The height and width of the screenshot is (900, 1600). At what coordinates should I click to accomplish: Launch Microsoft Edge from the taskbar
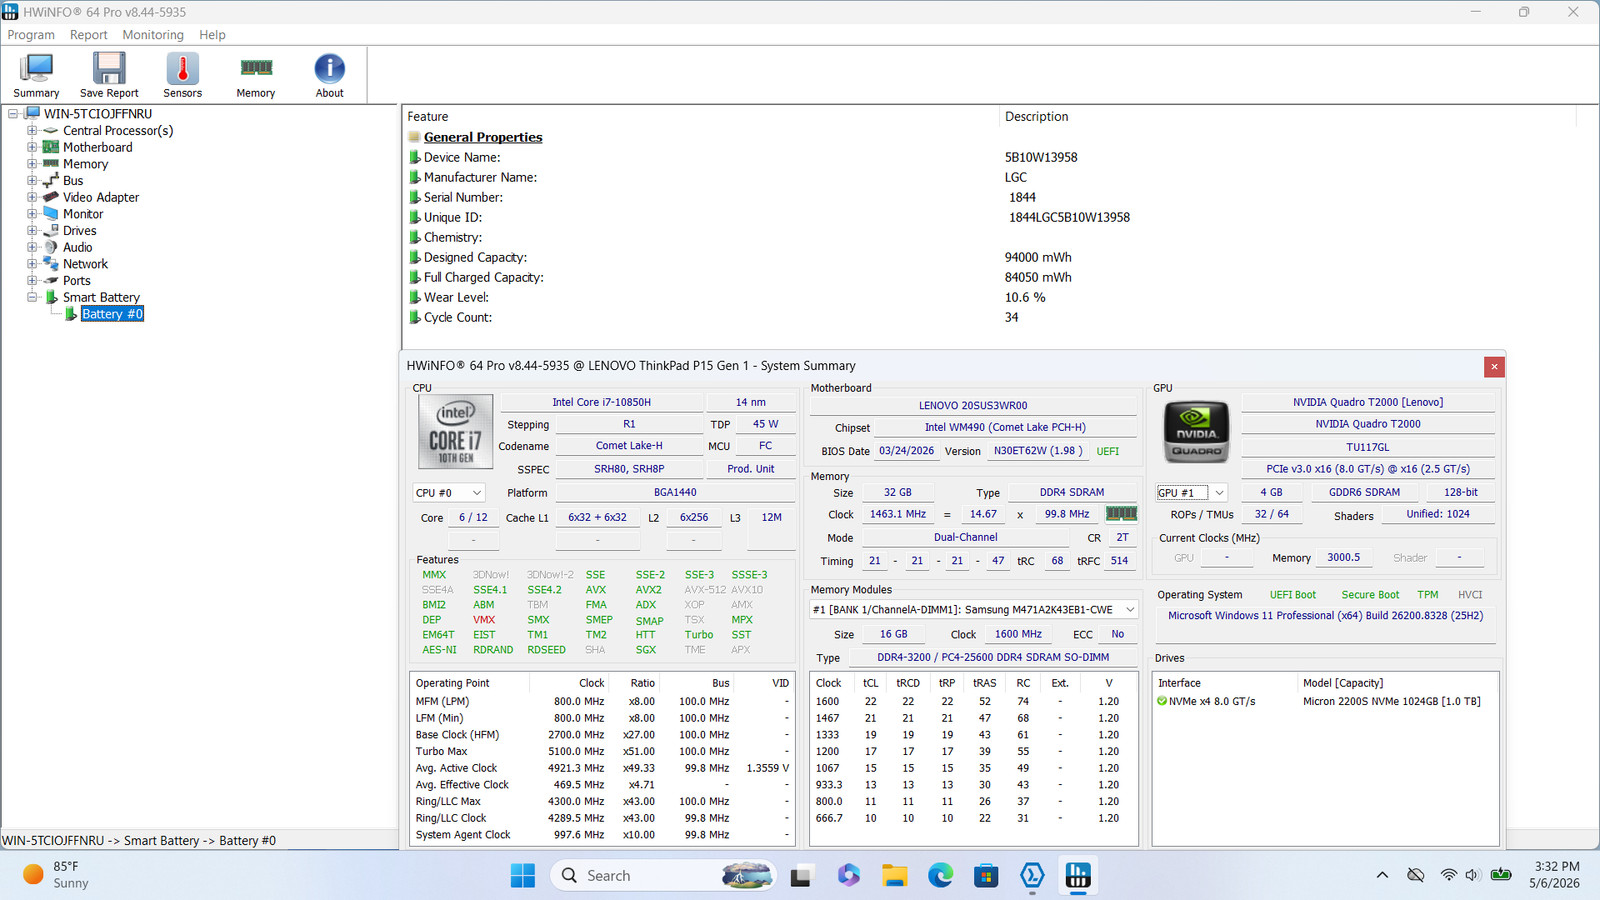point(940,876)
